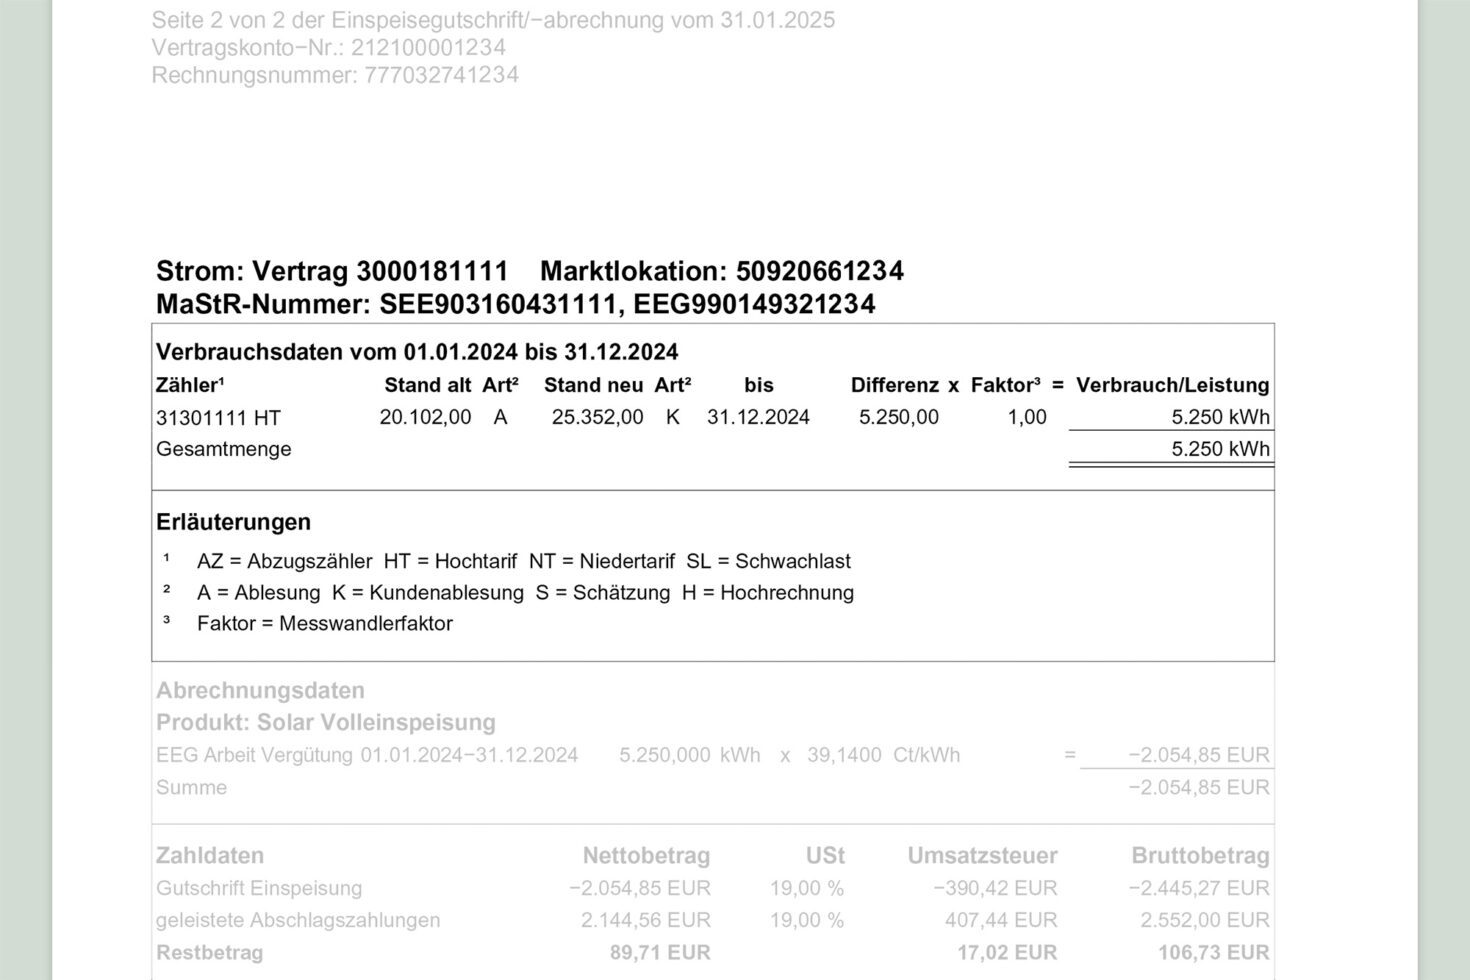Select the Rechnungsnummer 777032741234 line

(x=335, y=75)
